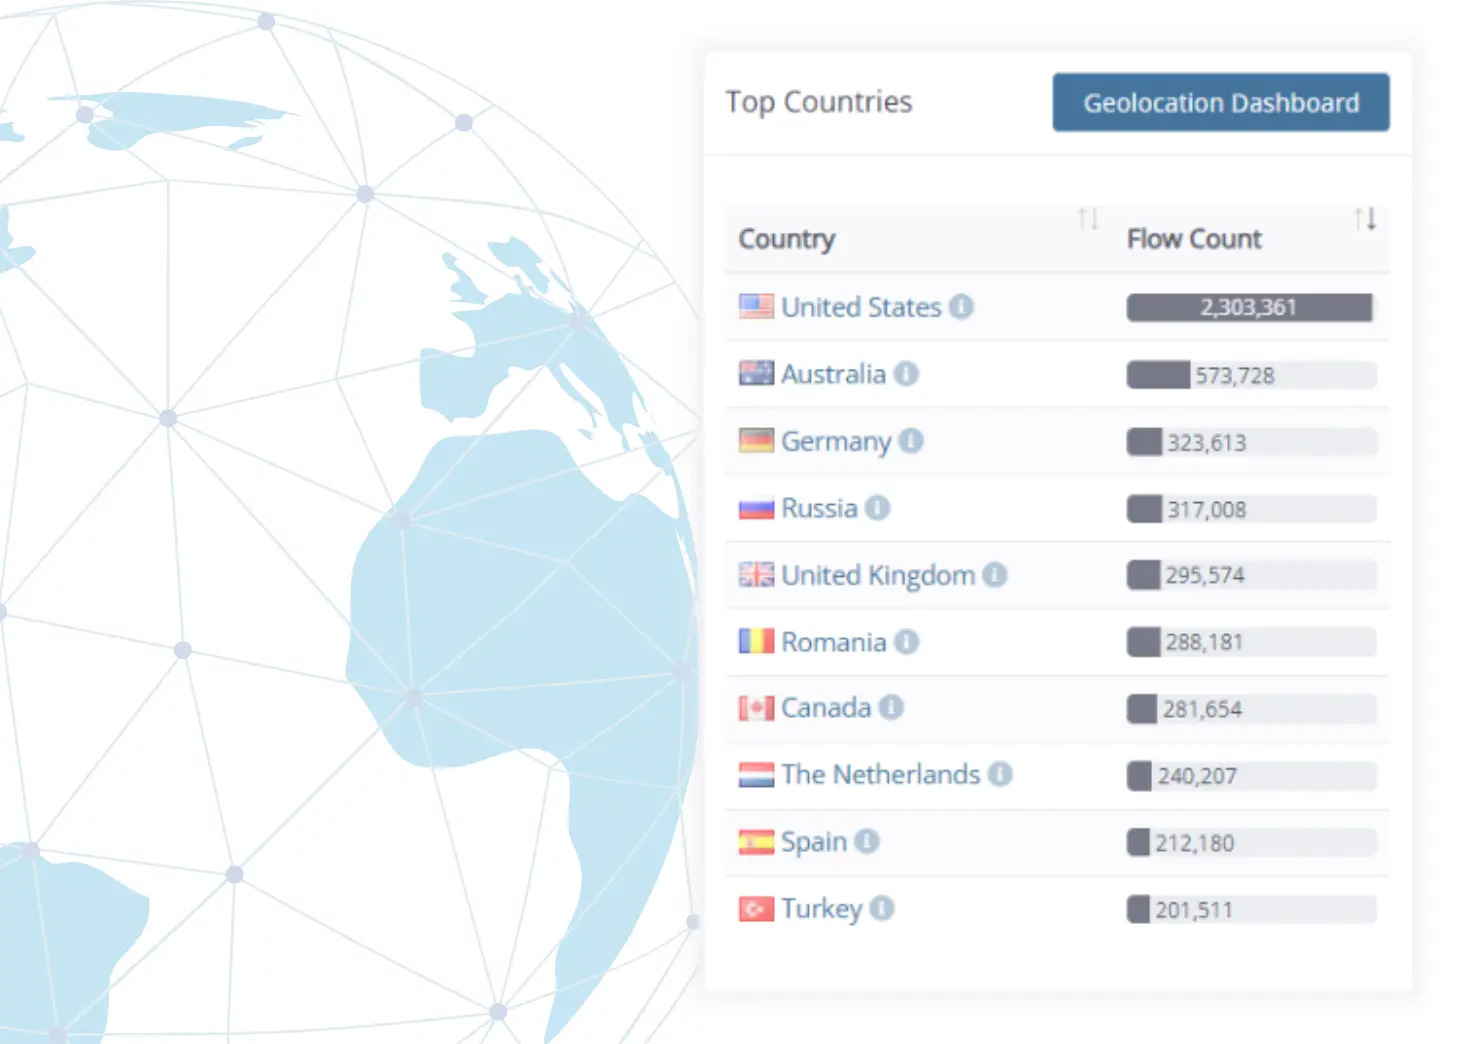Click the info icon beside Turkey

coord(881,909)
